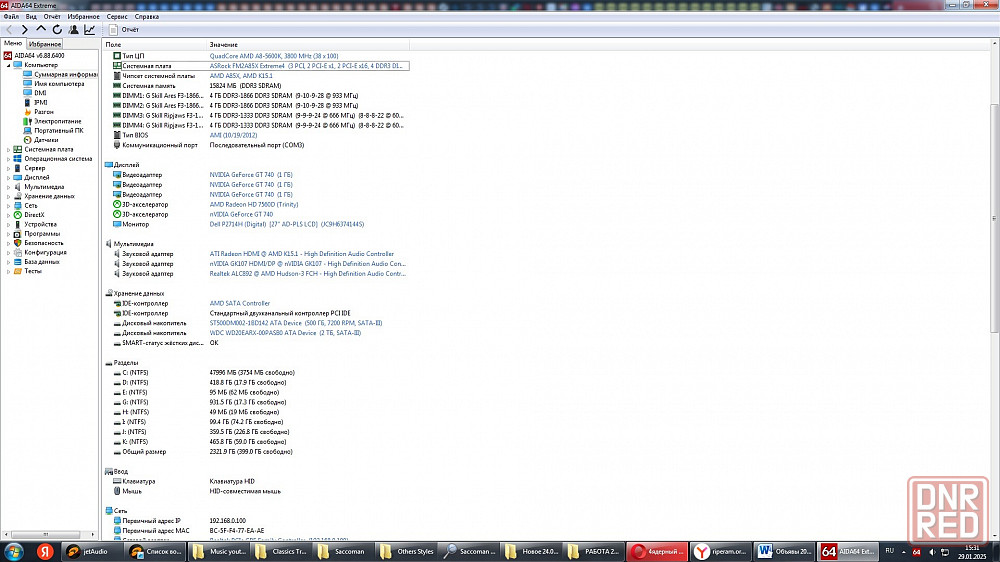Click the Портативный ПК laptop icon
Viewport: 1000px width, 562px height.
[x=27, y=131]
